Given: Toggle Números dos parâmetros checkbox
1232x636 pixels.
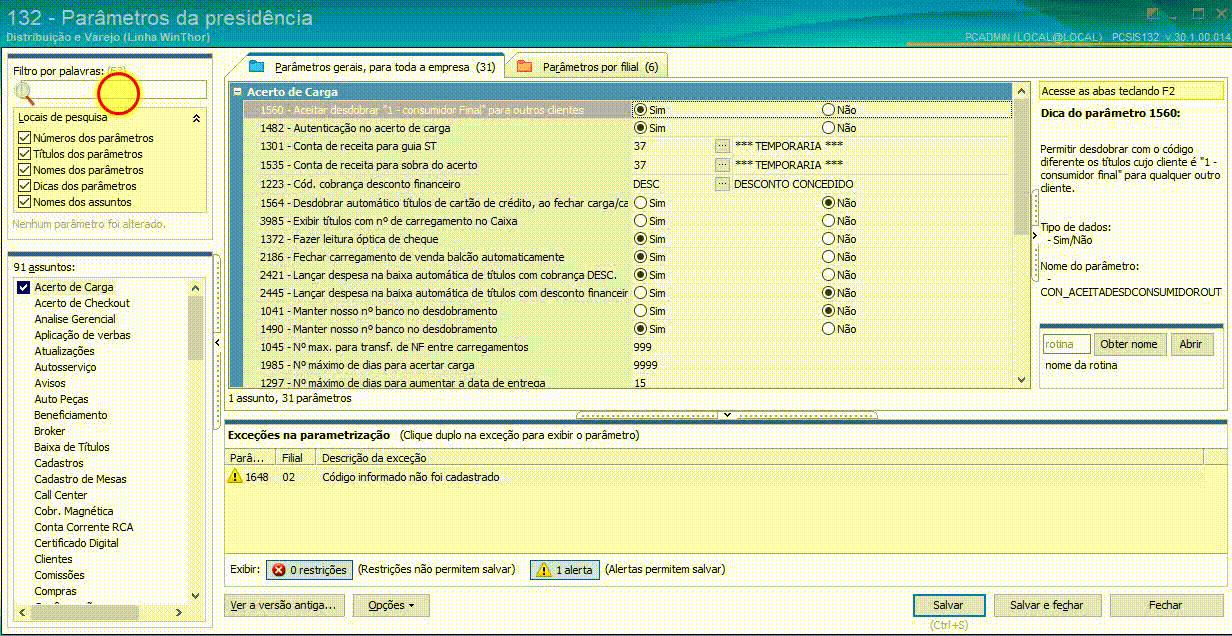Looking at the screenshot, I should pos(25,138).
